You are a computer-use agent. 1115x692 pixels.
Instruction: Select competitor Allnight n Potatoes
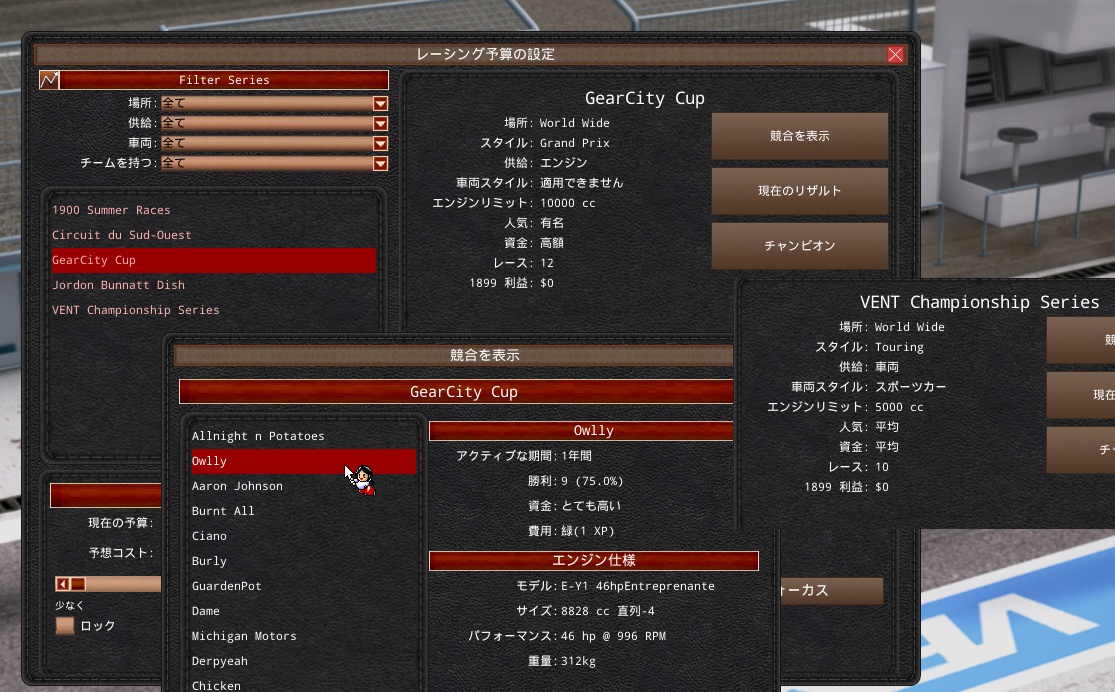pyautogui.click(x=258, y=436)
